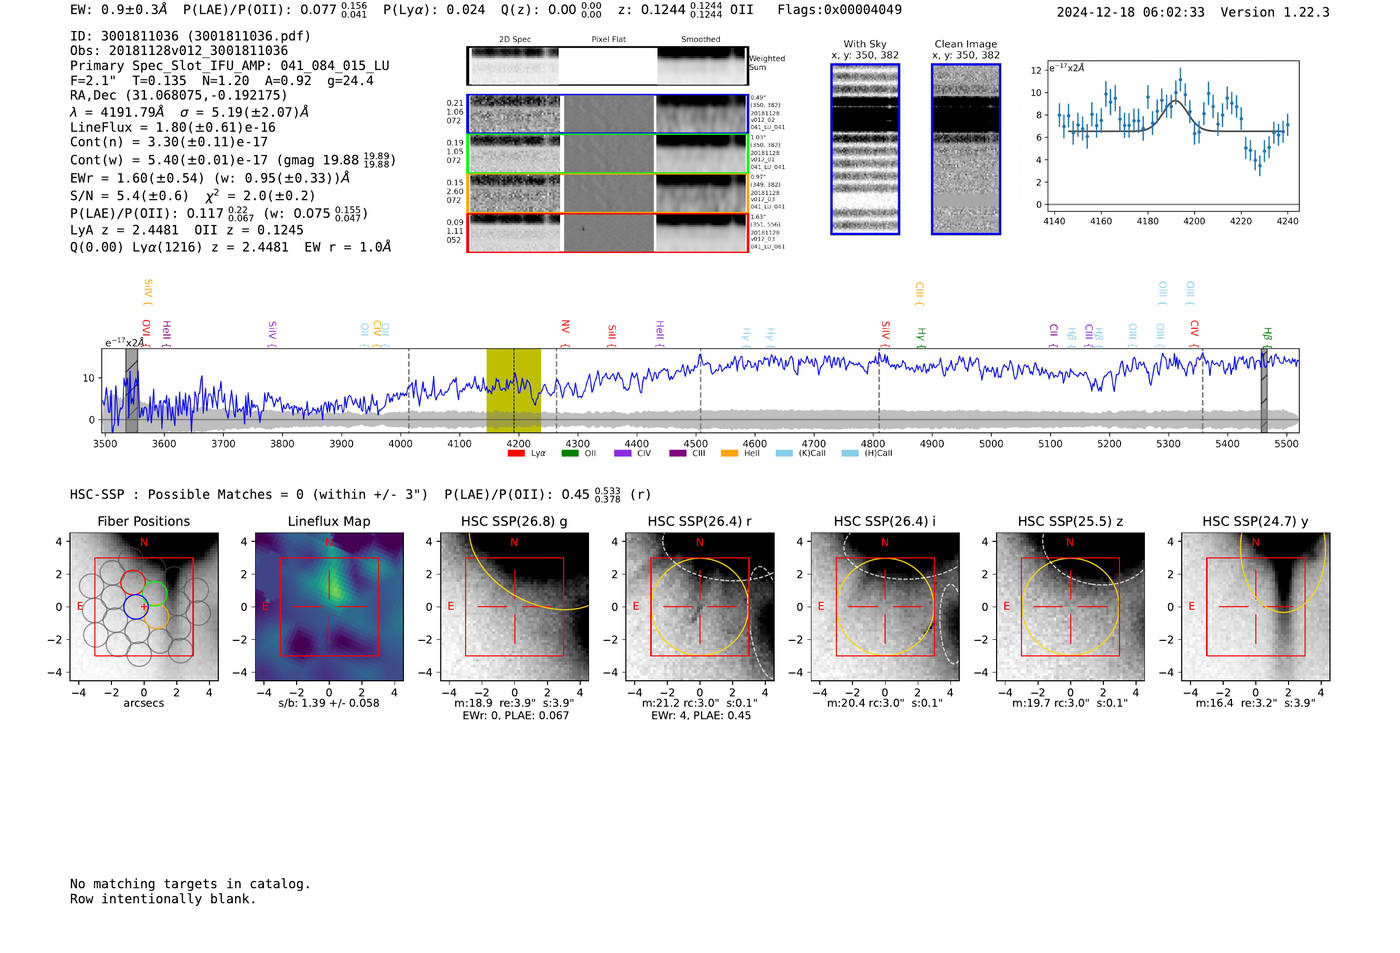1400x953 pixels.
Task: Click the hatched gray band near 5460 Å
Action: click(1264, 390)
